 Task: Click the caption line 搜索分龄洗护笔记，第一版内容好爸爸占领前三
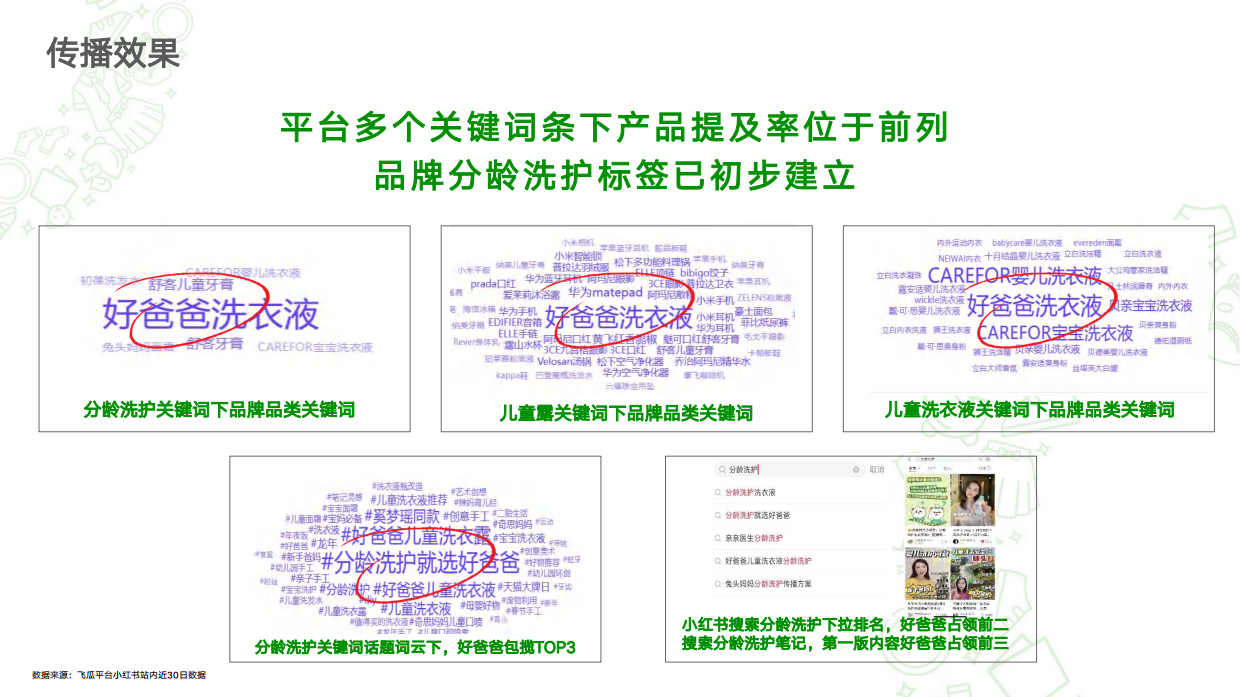pos(845,644)
